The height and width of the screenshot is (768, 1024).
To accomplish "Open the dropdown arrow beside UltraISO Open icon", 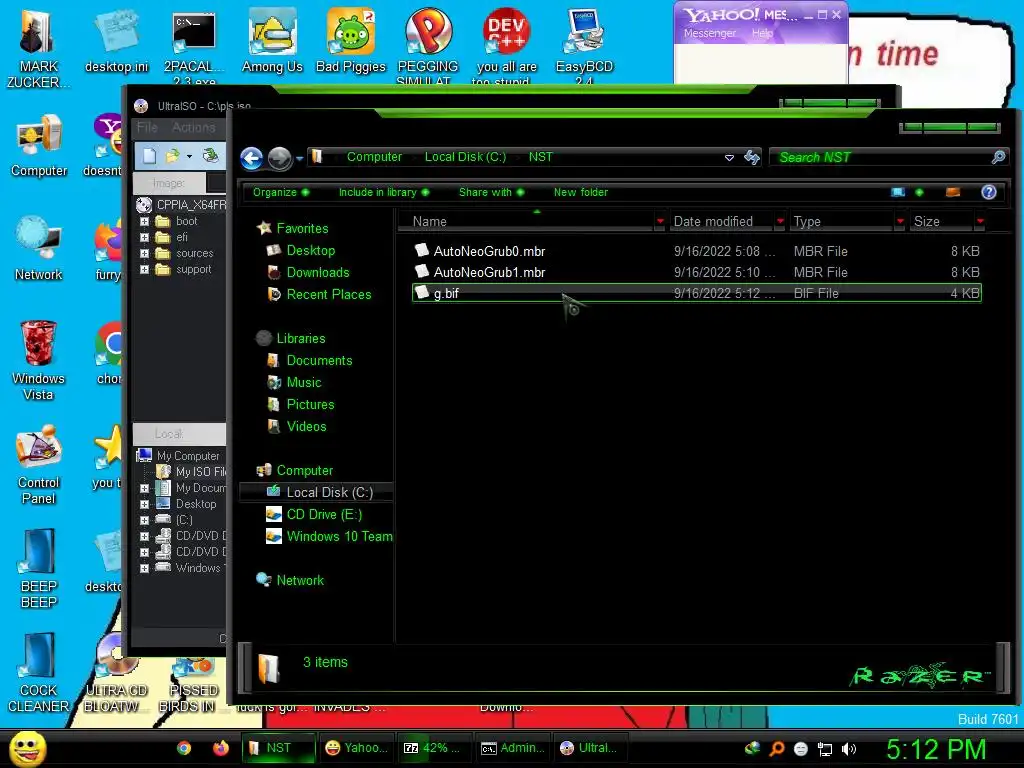I will click(189, 156).
